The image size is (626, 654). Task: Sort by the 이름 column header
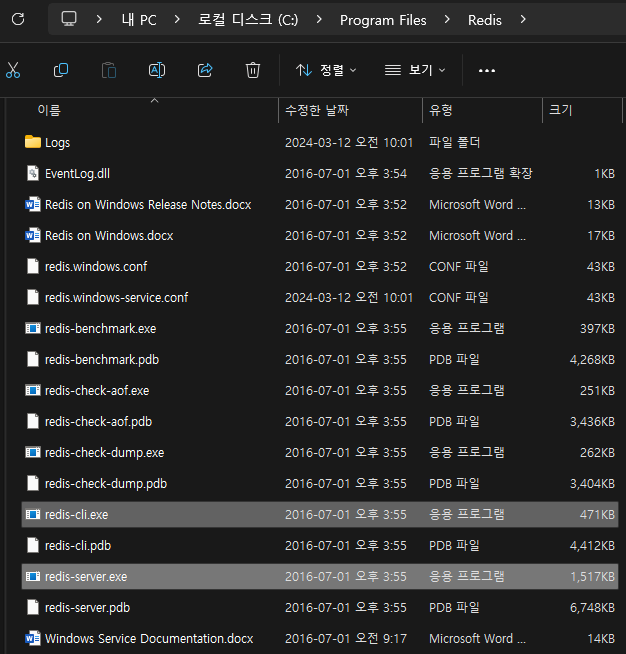(142, 110)
